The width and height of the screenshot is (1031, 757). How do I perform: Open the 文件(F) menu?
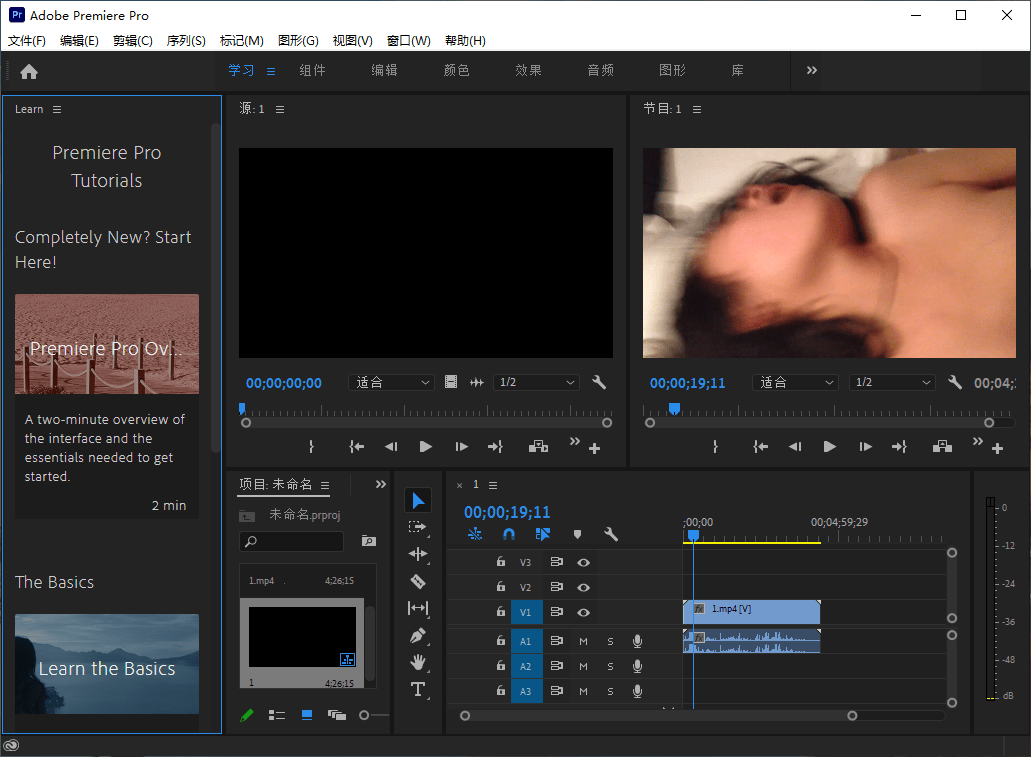[x=26, y=41]
